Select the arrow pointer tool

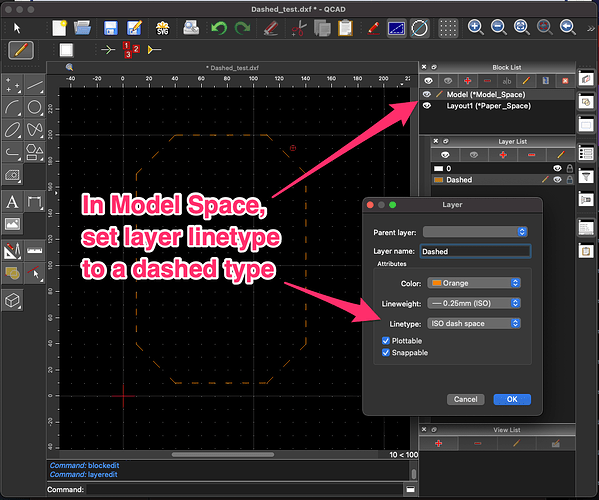(17, 28)
